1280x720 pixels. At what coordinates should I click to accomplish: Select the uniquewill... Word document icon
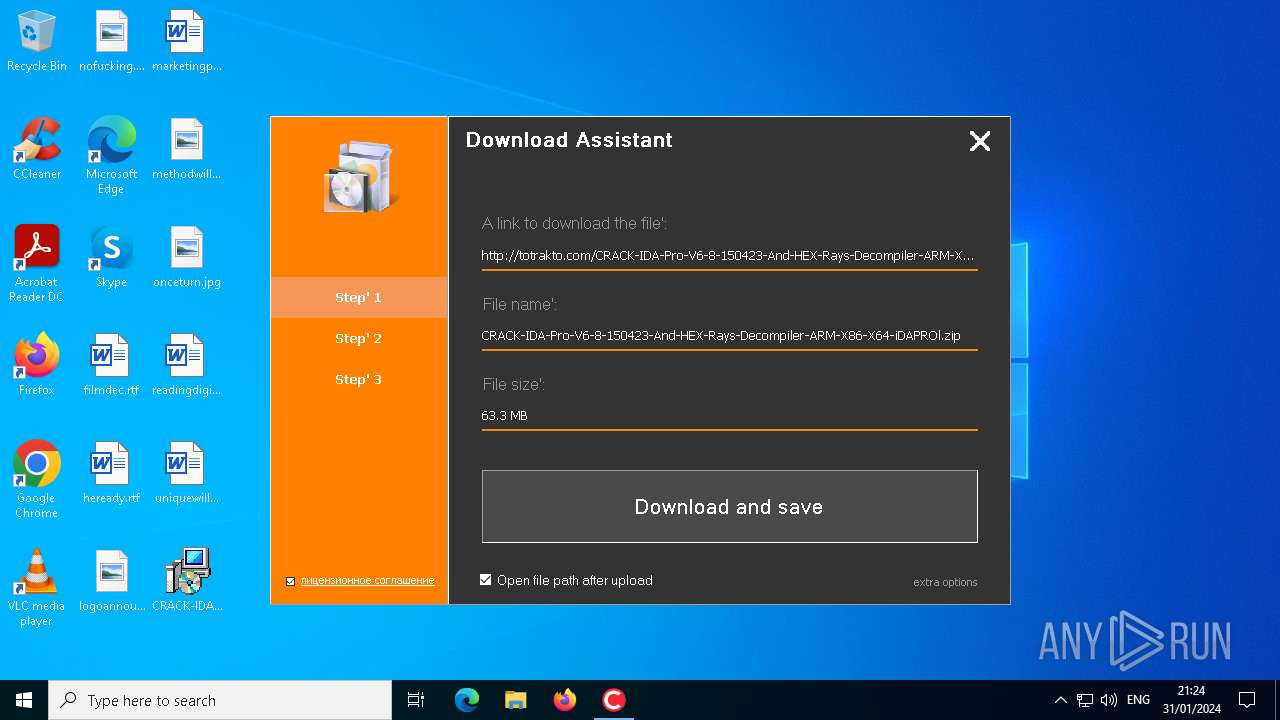click(x=187, y=474)
